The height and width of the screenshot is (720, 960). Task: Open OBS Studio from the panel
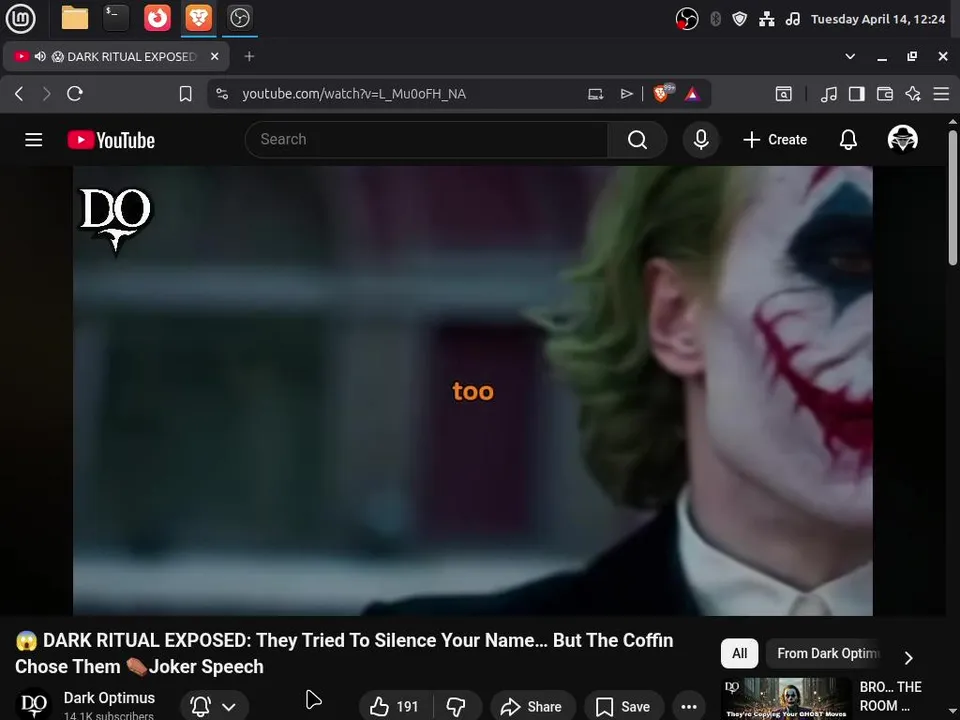pos(239,18)
